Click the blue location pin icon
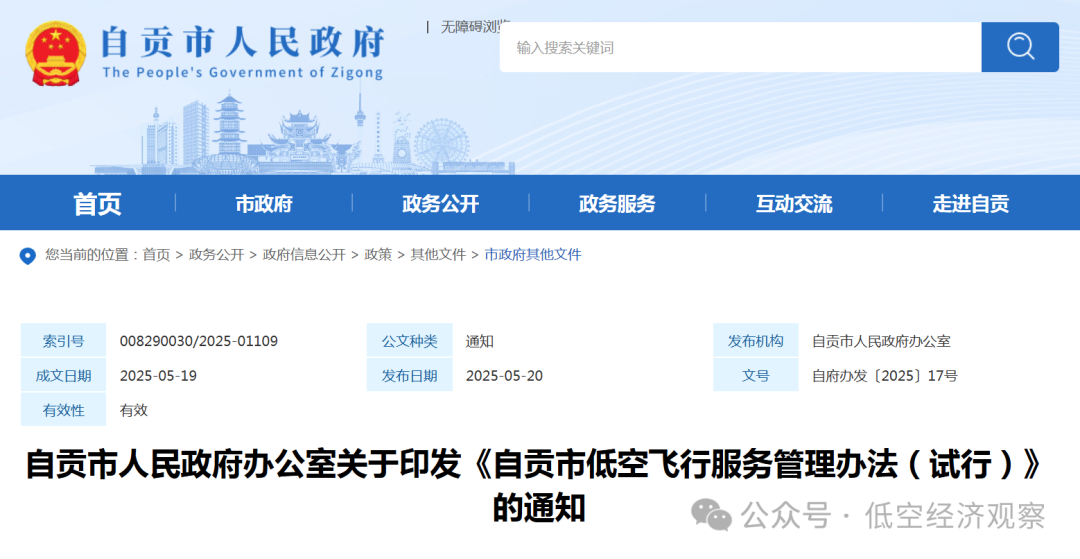This screenshot has width=1080, height=559. (x=28, y=256)
